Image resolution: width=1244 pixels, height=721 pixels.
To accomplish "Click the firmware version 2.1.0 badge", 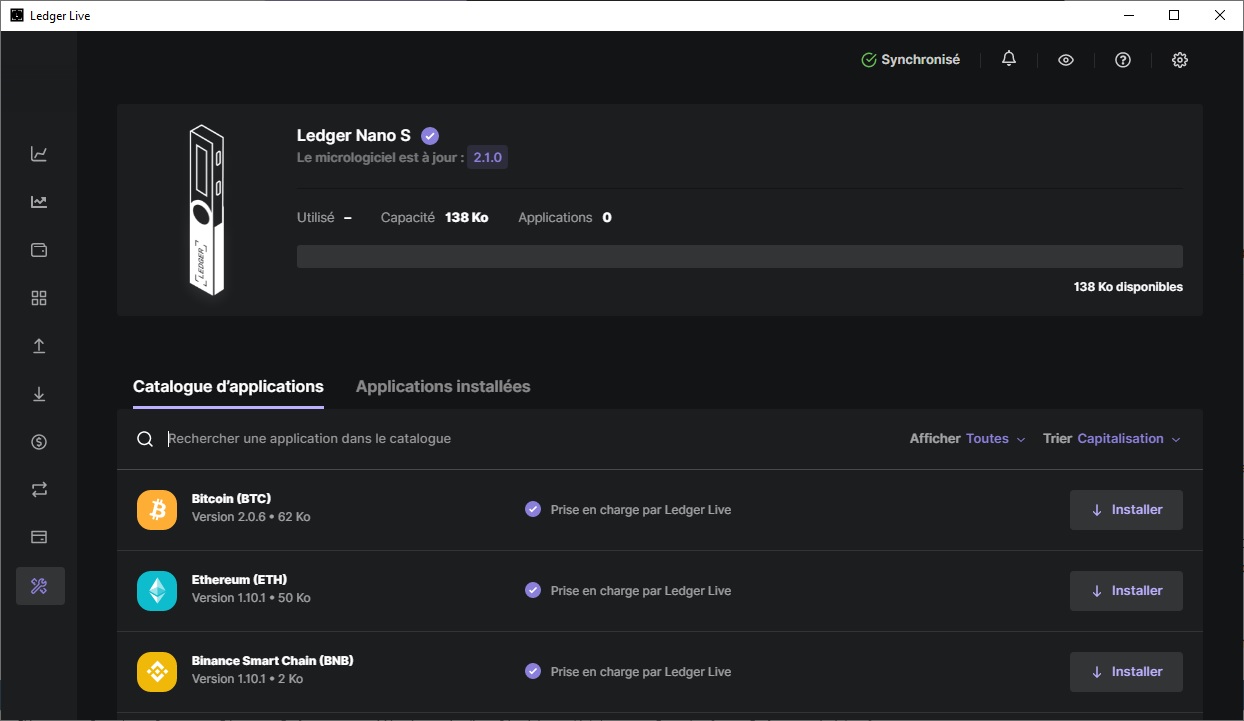I will pos(488,158).
